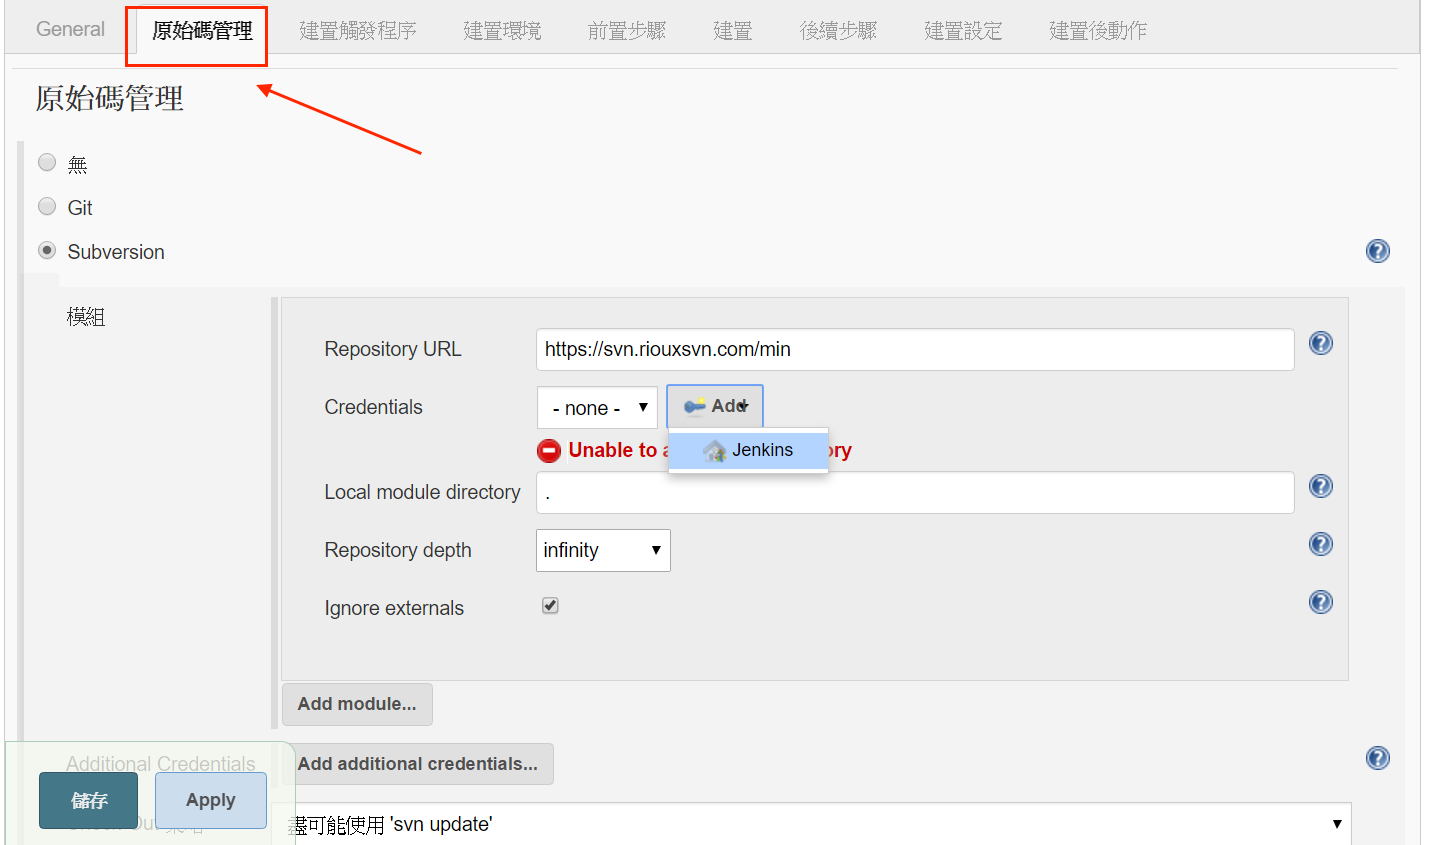Click the Add module... button

357,704
